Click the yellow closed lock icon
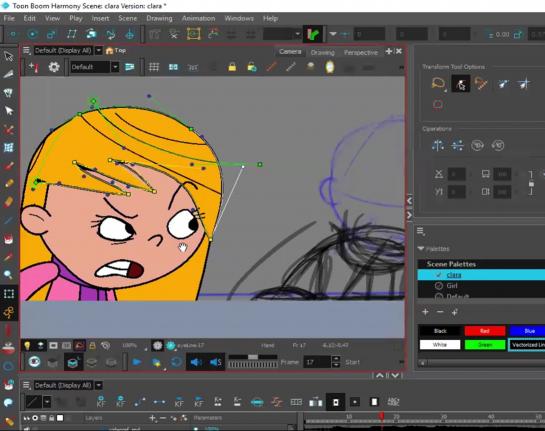Screen dimensions: 545x431 point(232,67)
